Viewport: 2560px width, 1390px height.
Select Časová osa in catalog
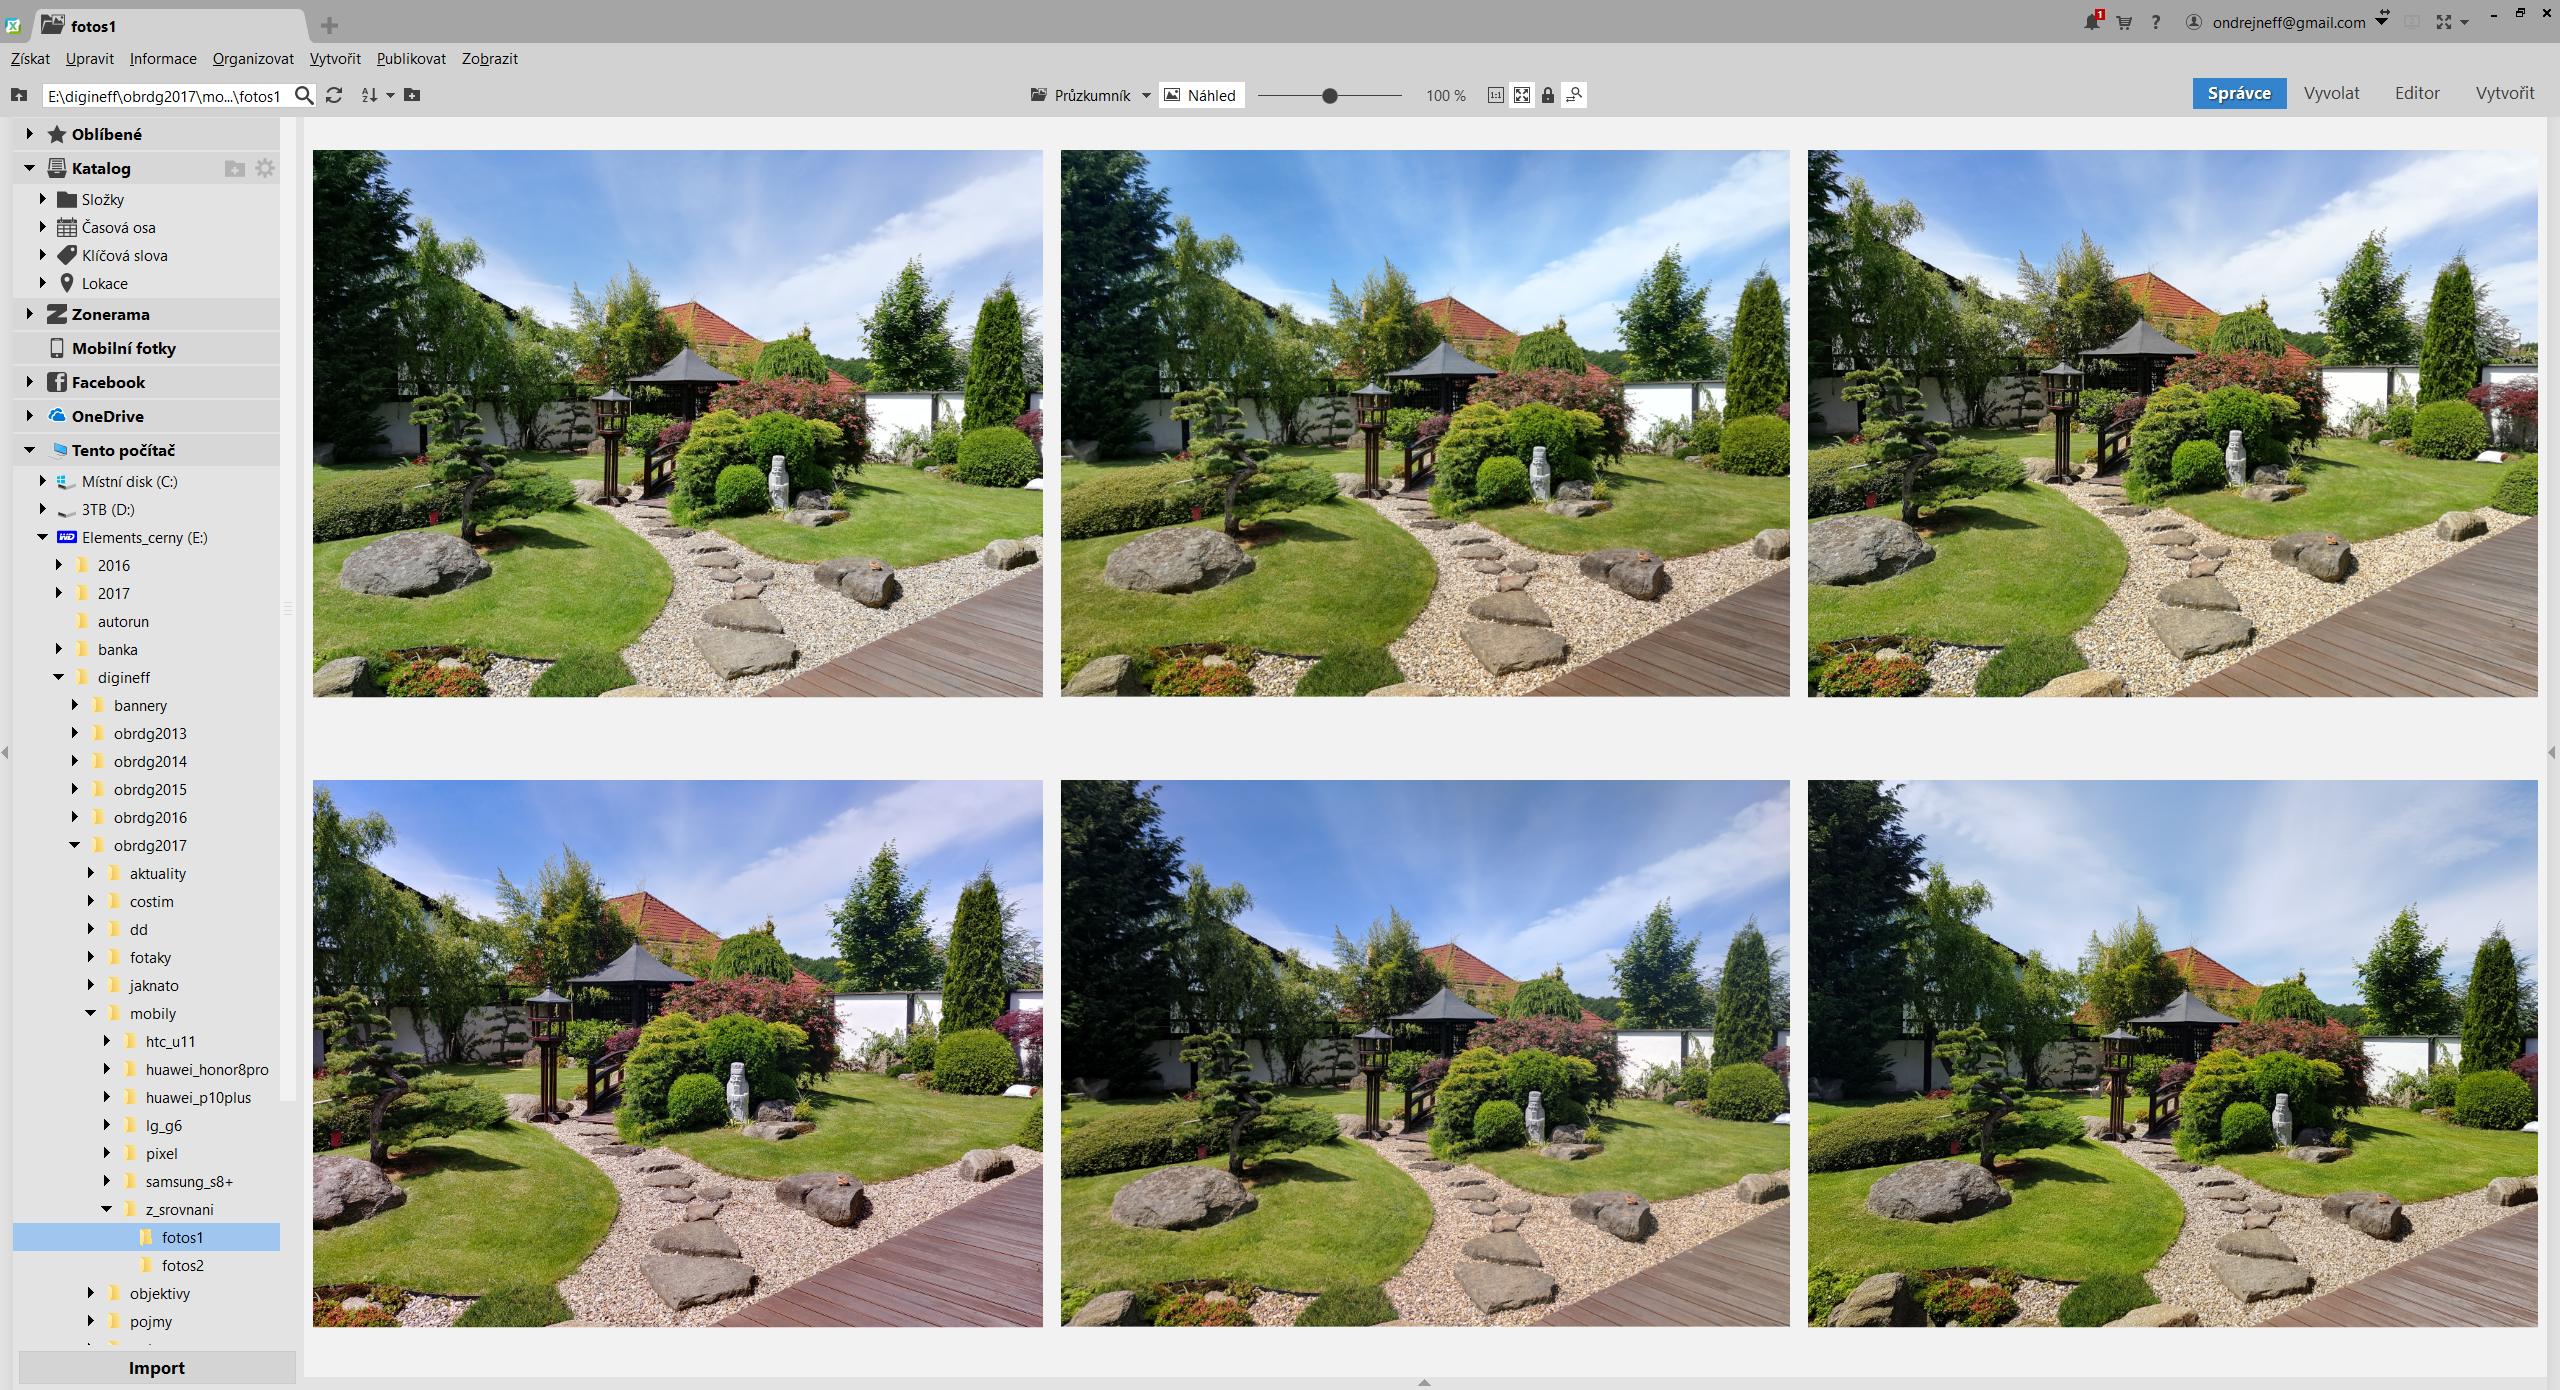click(x=118, y=227)
